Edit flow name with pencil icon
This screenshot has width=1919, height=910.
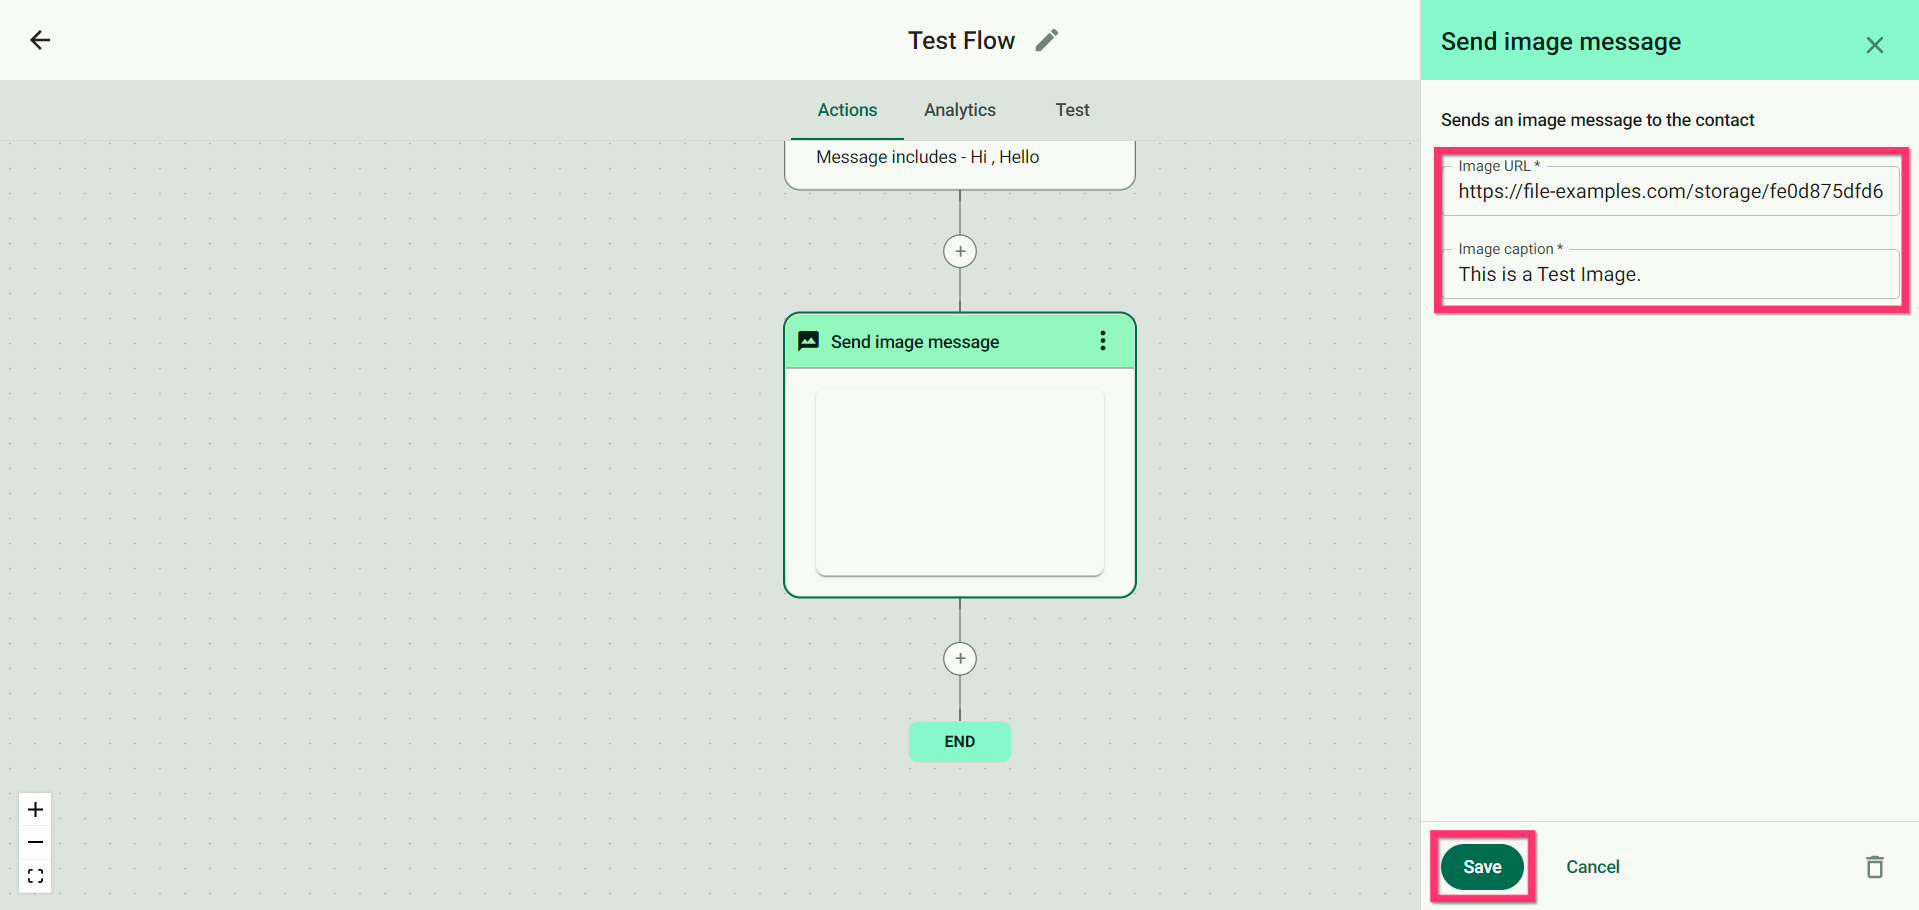(1046, 40)
